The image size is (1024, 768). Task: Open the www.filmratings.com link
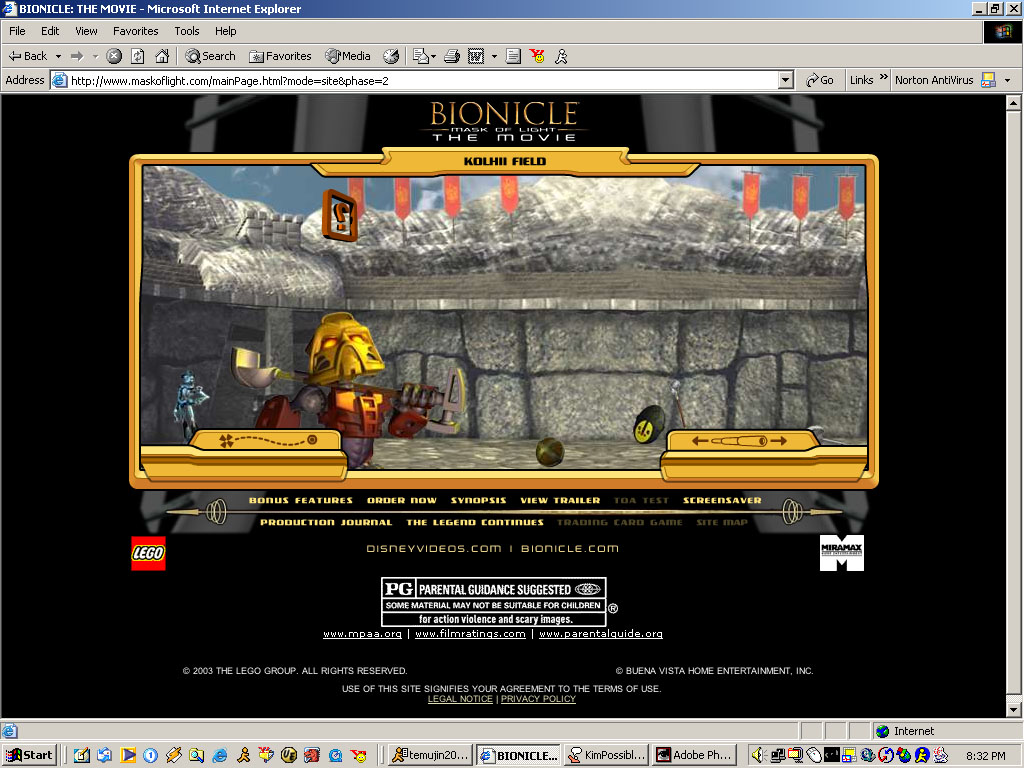click(470, 633)
